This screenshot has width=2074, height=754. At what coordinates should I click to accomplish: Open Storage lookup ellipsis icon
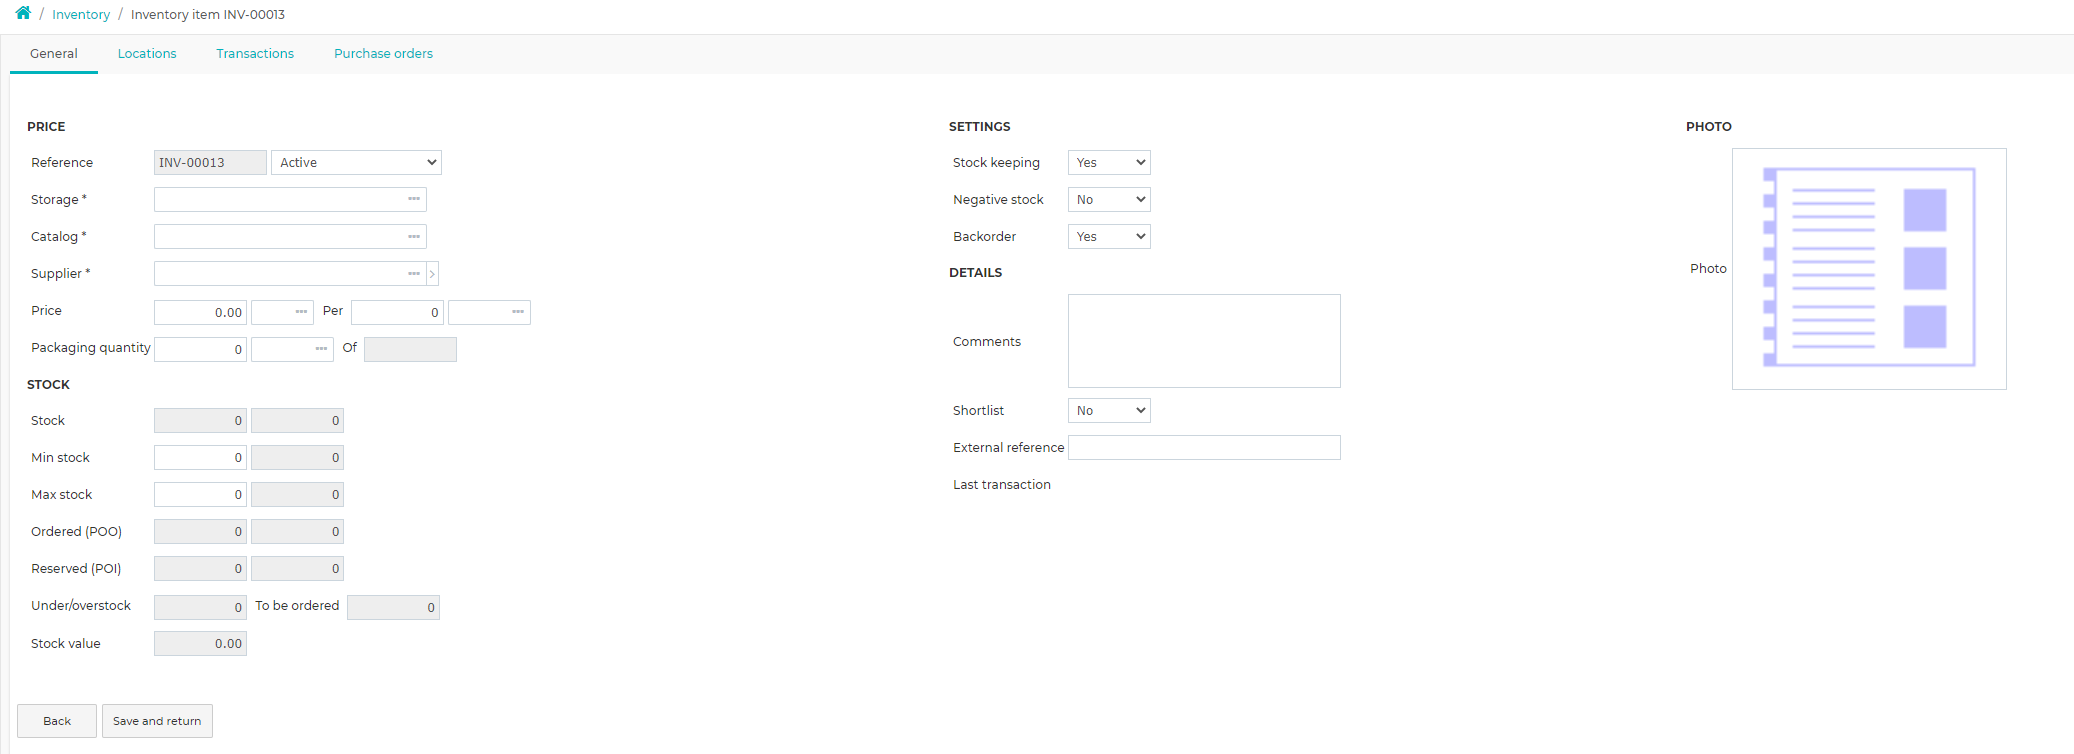click(x=414, y=199)
